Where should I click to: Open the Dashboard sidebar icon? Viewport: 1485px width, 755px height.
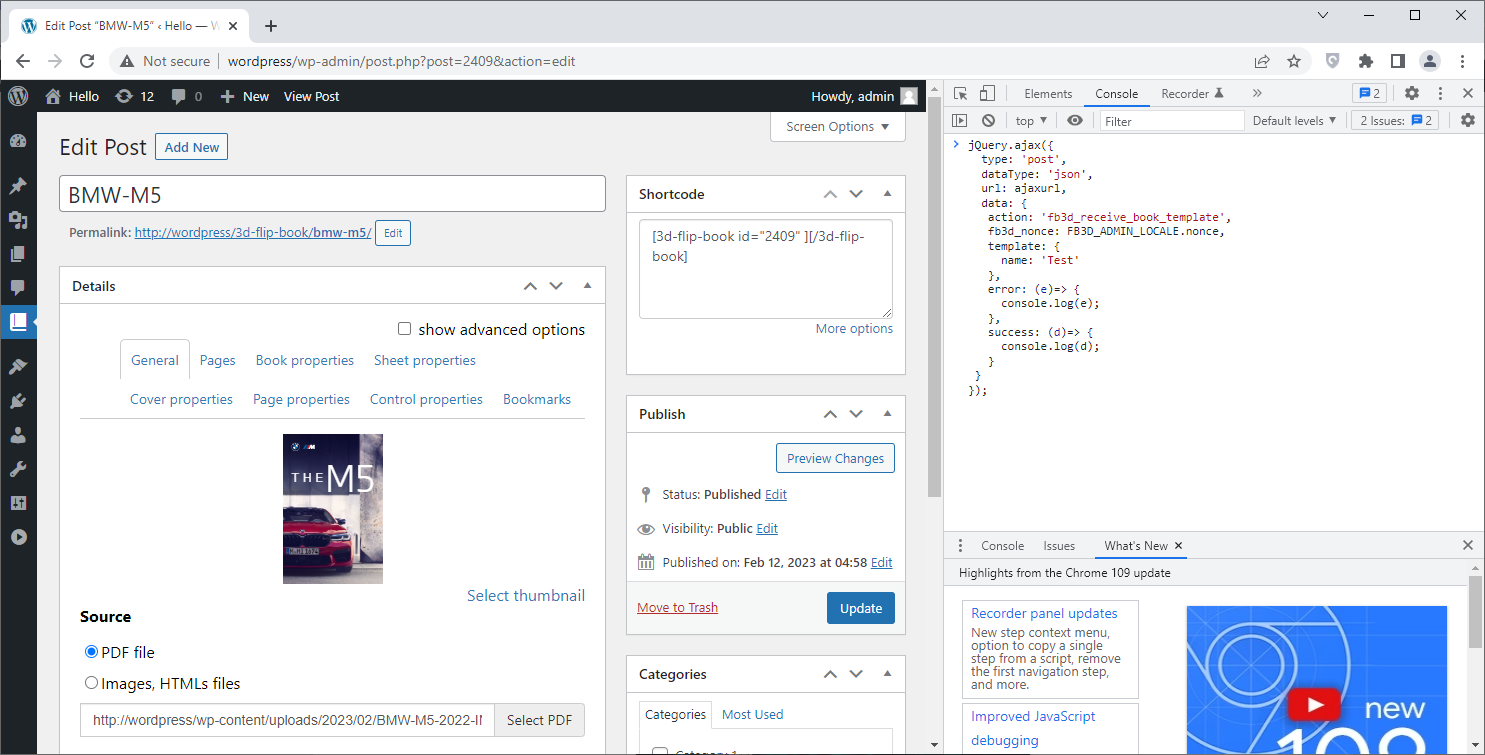pos(18,141)
